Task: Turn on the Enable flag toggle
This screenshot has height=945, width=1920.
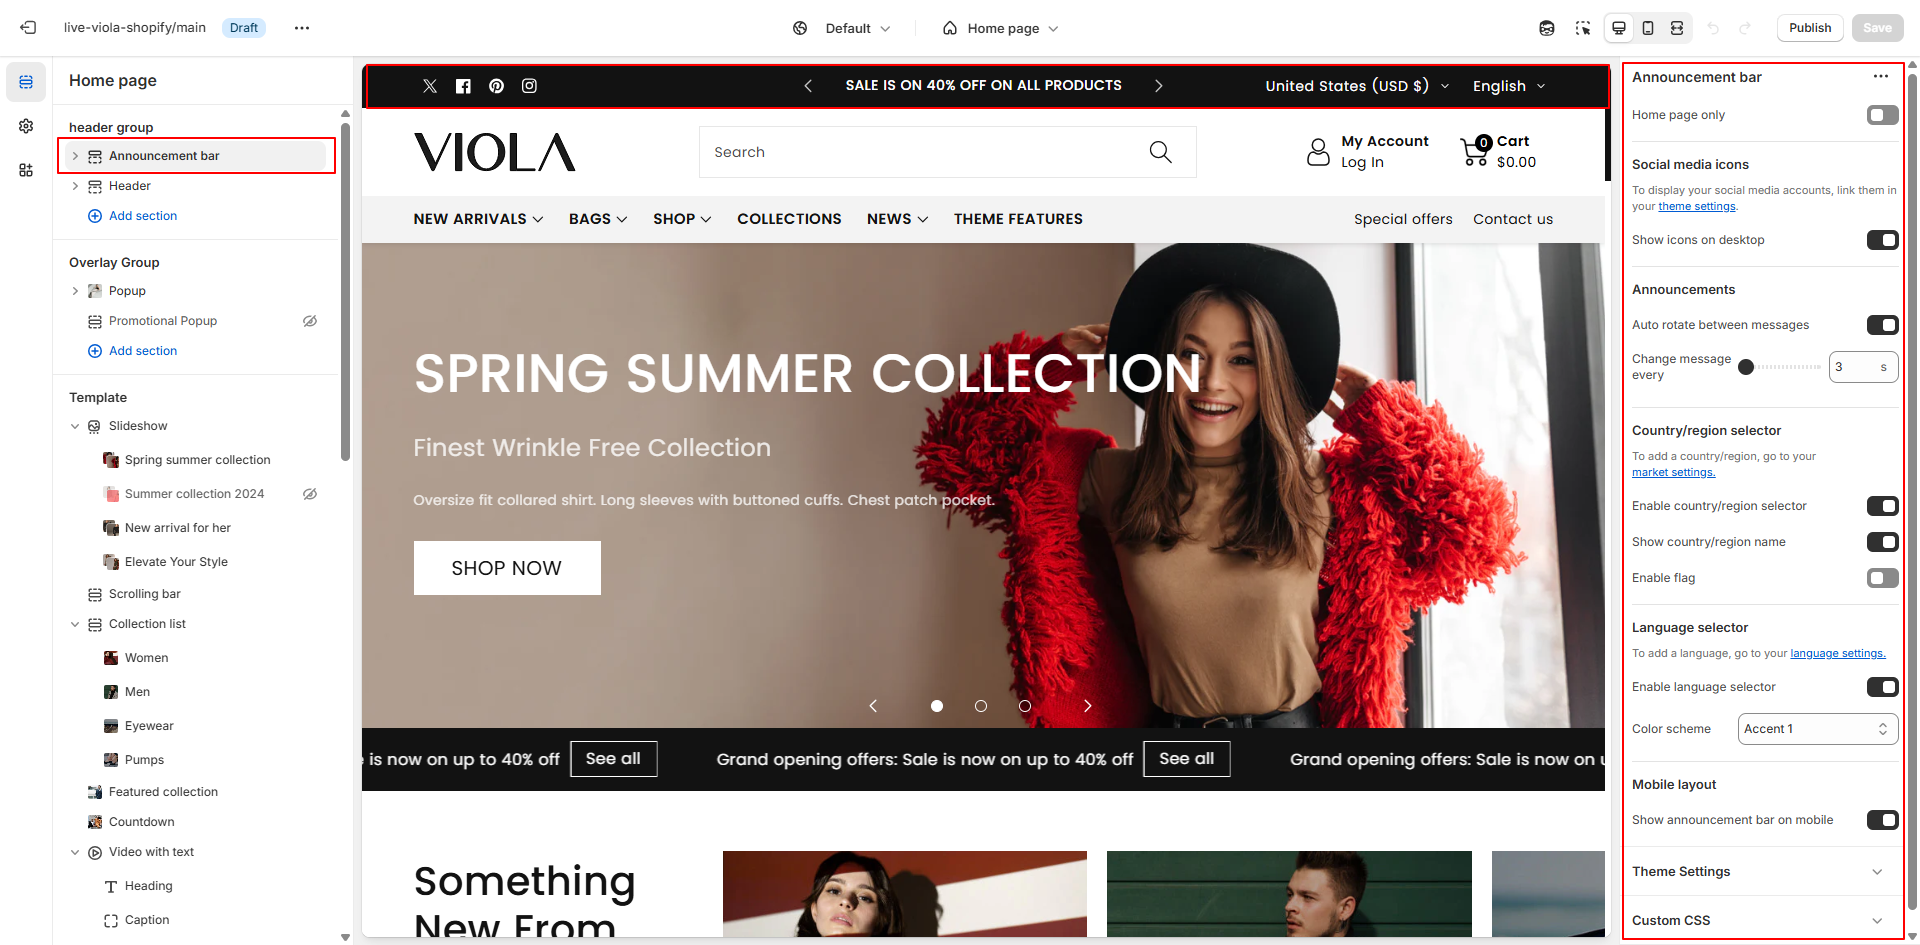Action: coord(1882,578)
